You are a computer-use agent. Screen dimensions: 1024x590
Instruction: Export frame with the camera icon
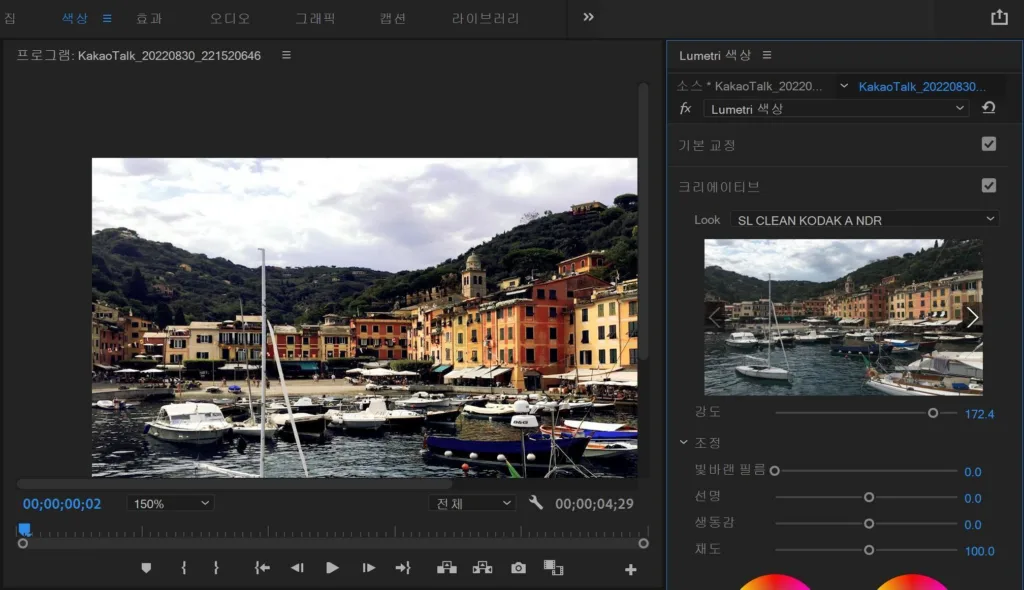click(x=519, y=568)
